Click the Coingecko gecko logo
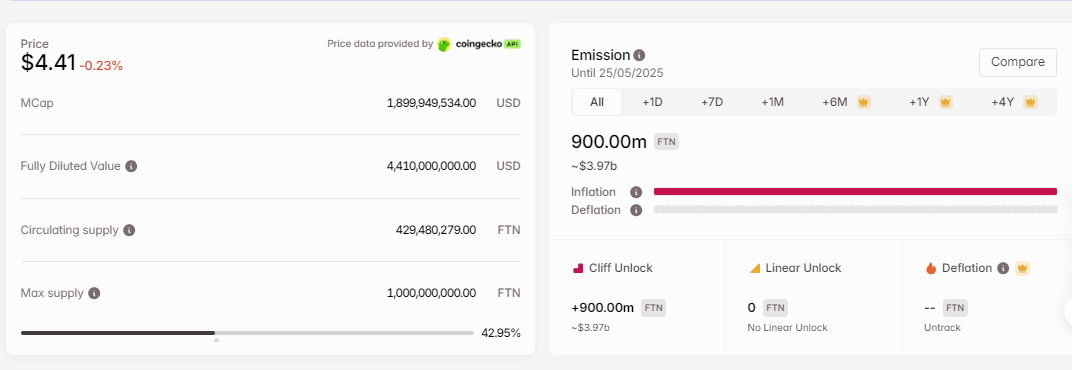 (444, 44)
